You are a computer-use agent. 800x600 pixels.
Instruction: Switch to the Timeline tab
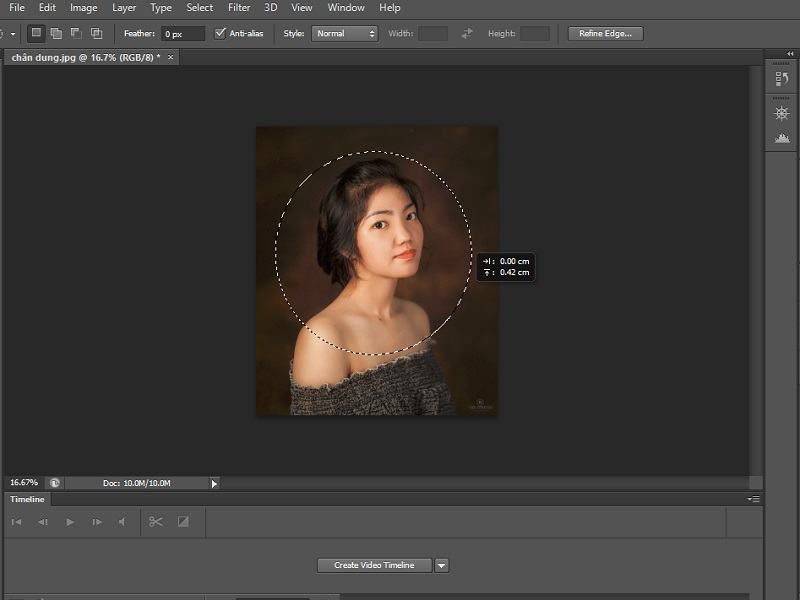click(x=27, y=498)
